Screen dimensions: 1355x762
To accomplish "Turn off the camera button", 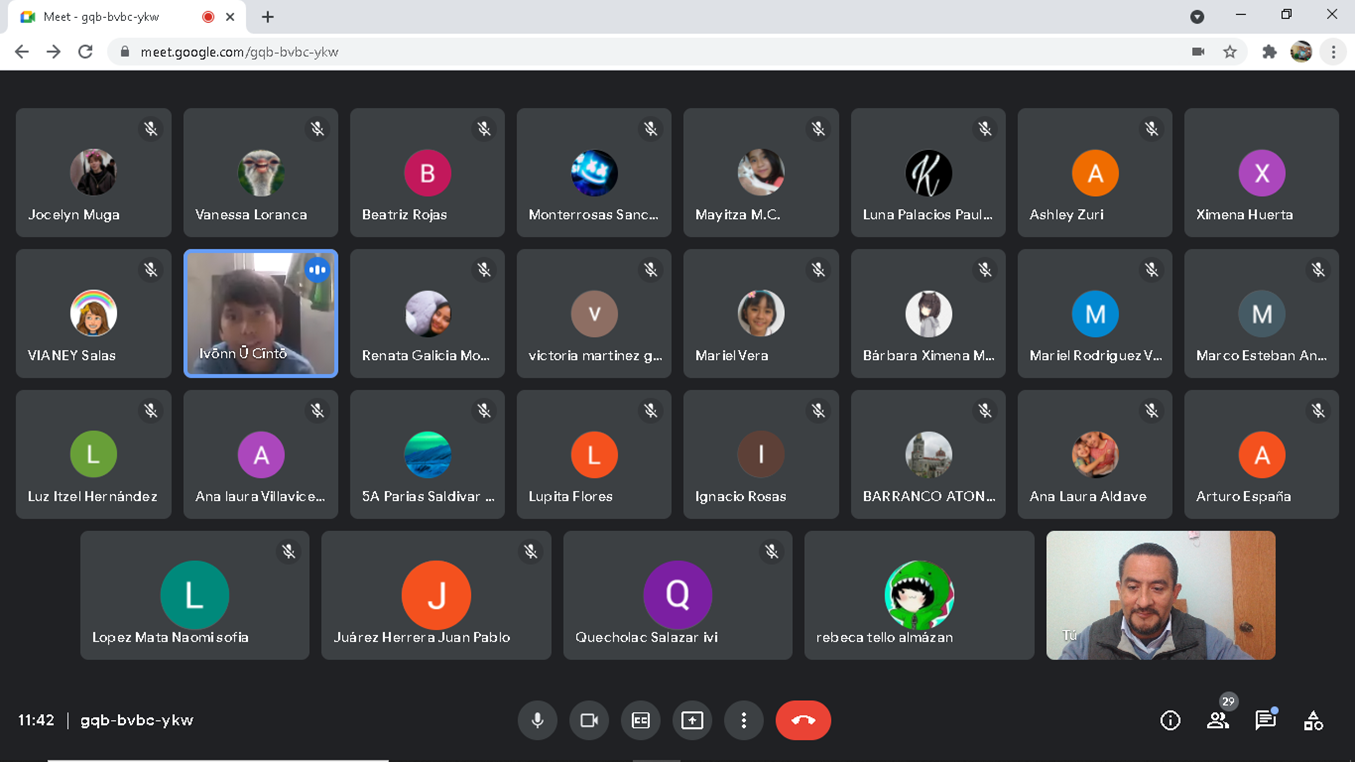I will [589, 720].
